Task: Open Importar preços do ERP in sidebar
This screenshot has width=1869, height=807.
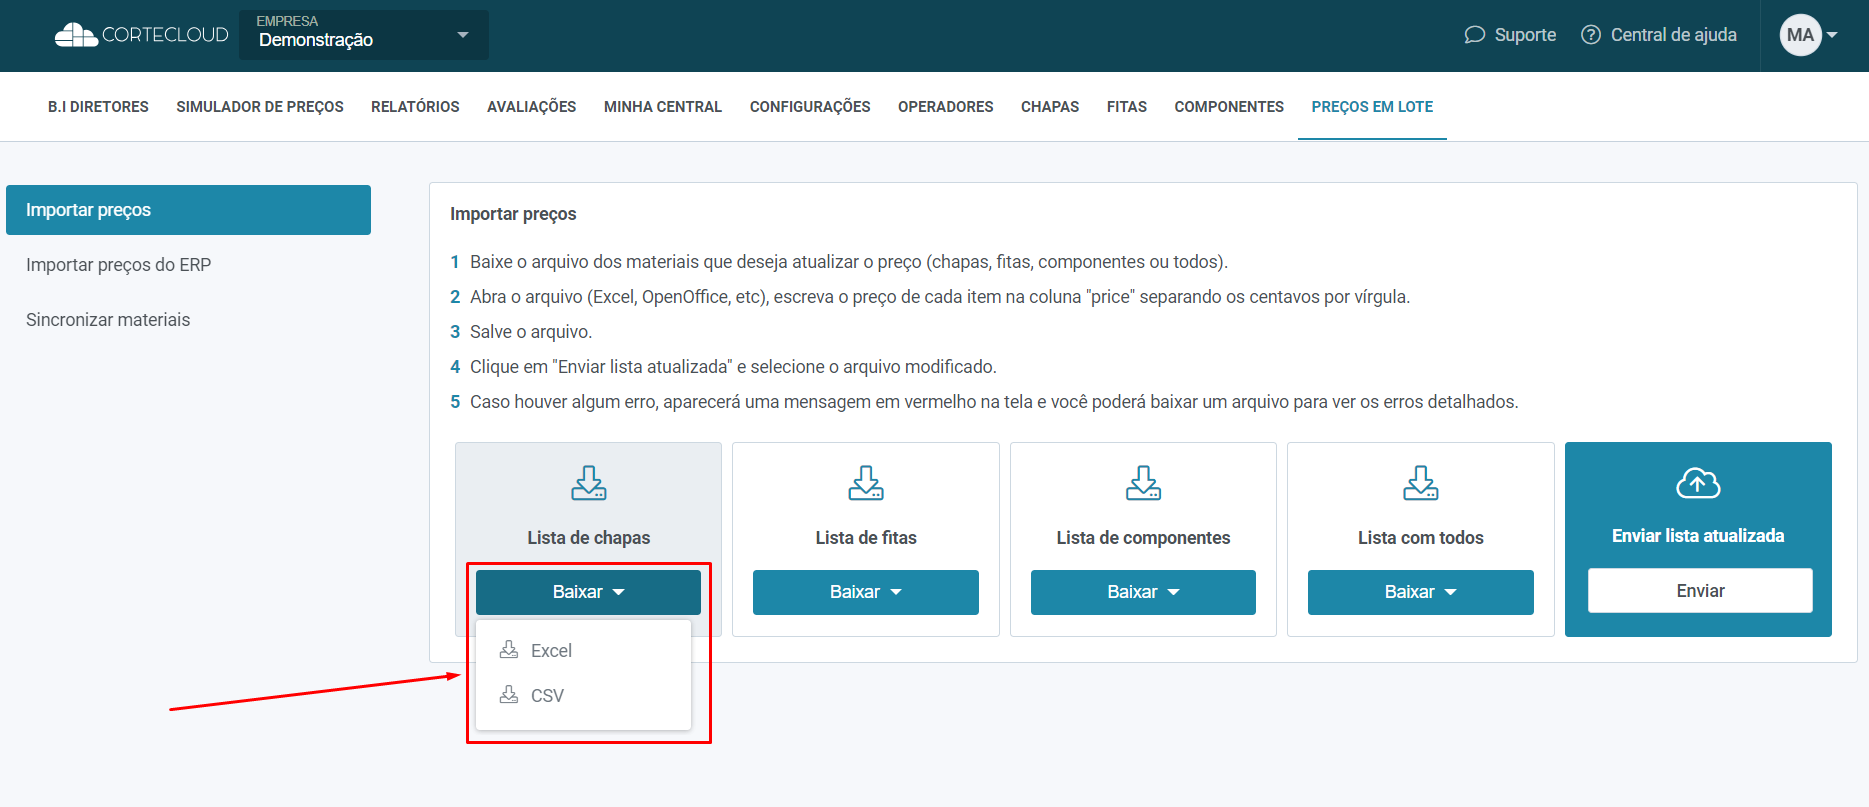Action: (118, 265)
